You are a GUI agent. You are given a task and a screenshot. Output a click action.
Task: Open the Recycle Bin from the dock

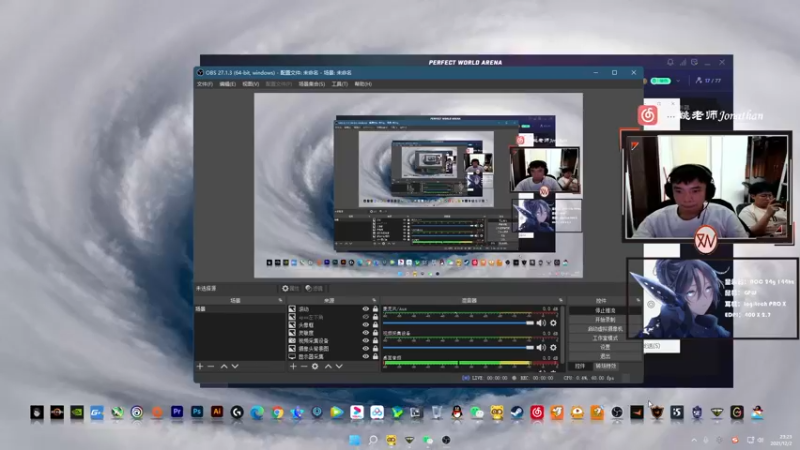tap(437, 412)
